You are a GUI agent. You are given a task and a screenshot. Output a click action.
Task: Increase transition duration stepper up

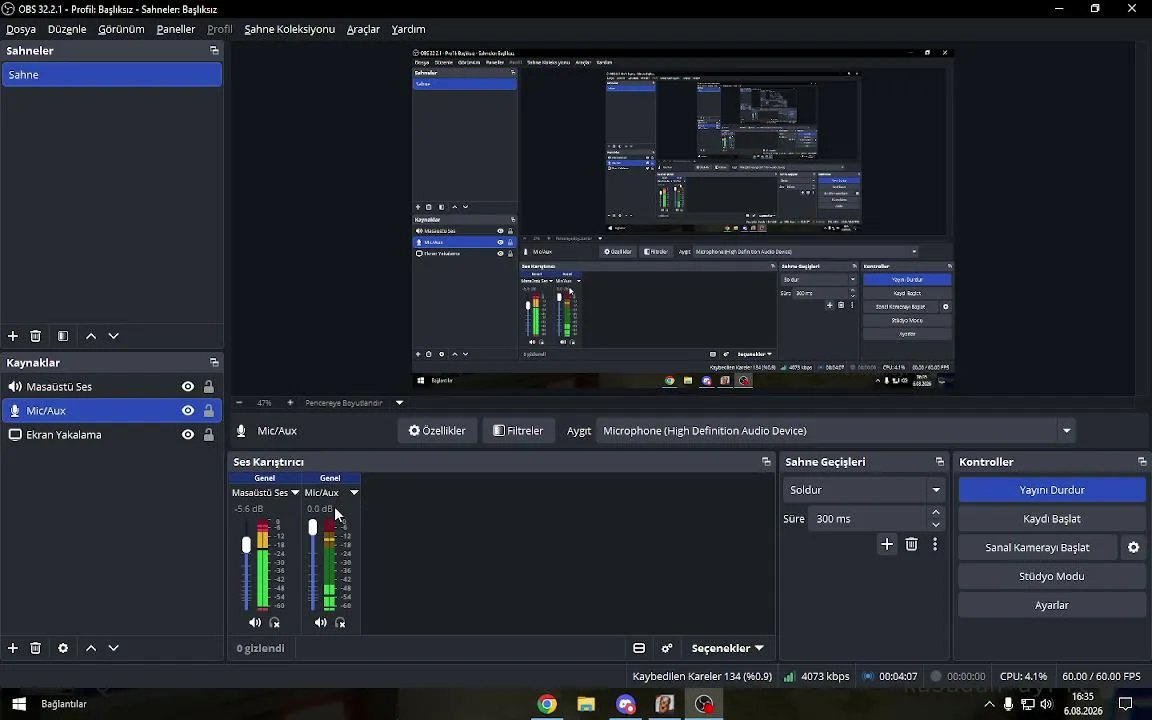pos(935,512)
